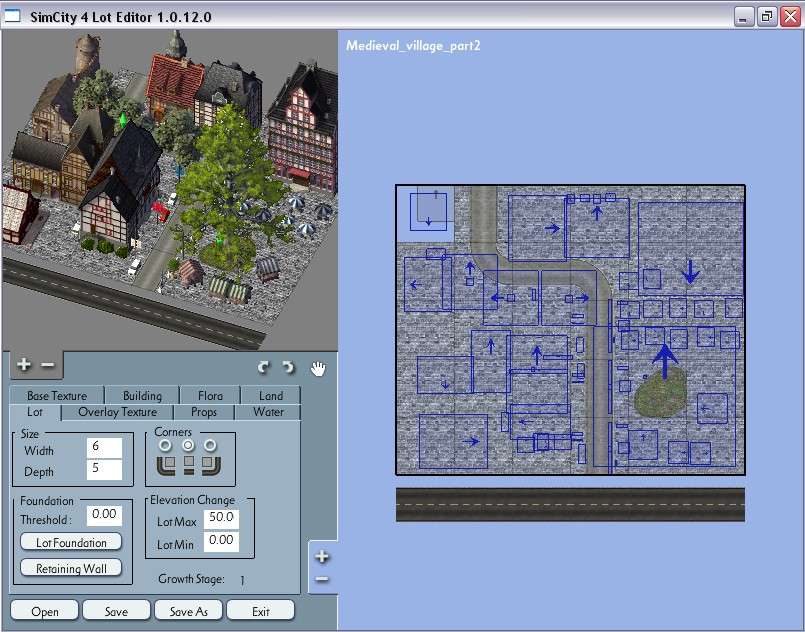Open the Overlay Texture tab

[118, 412]
